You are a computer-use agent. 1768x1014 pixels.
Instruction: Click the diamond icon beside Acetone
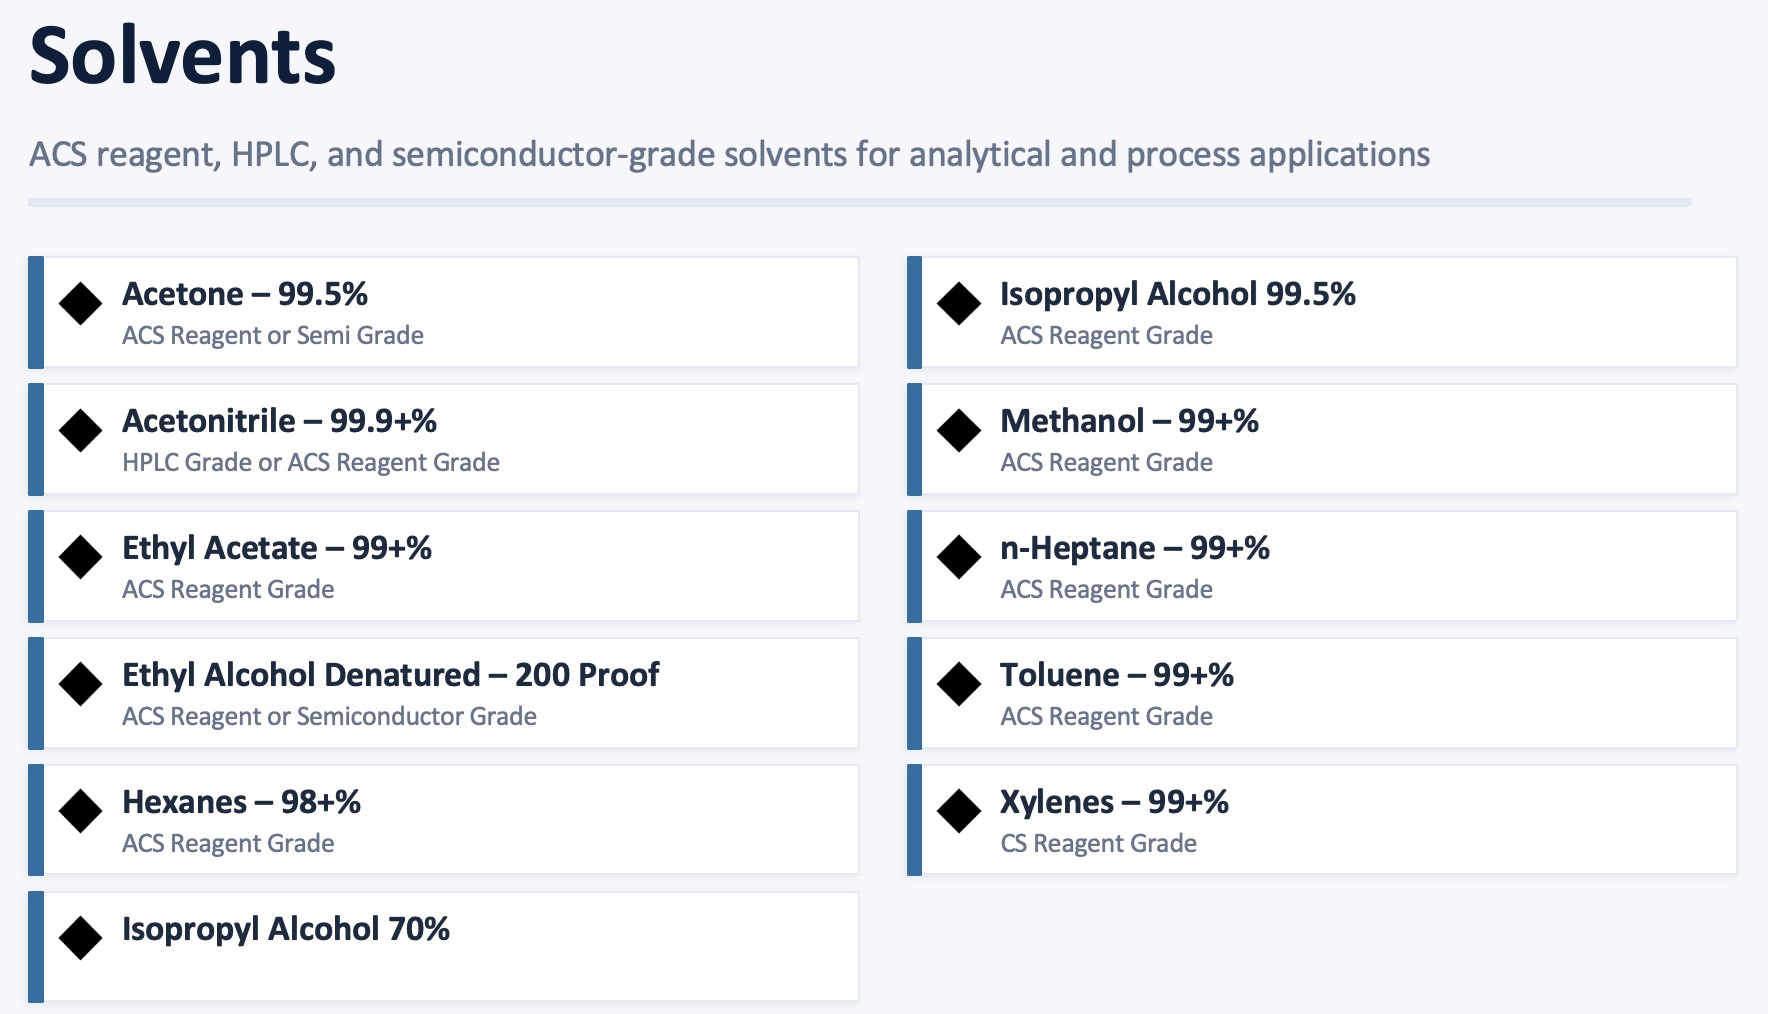tap(81, 303)
